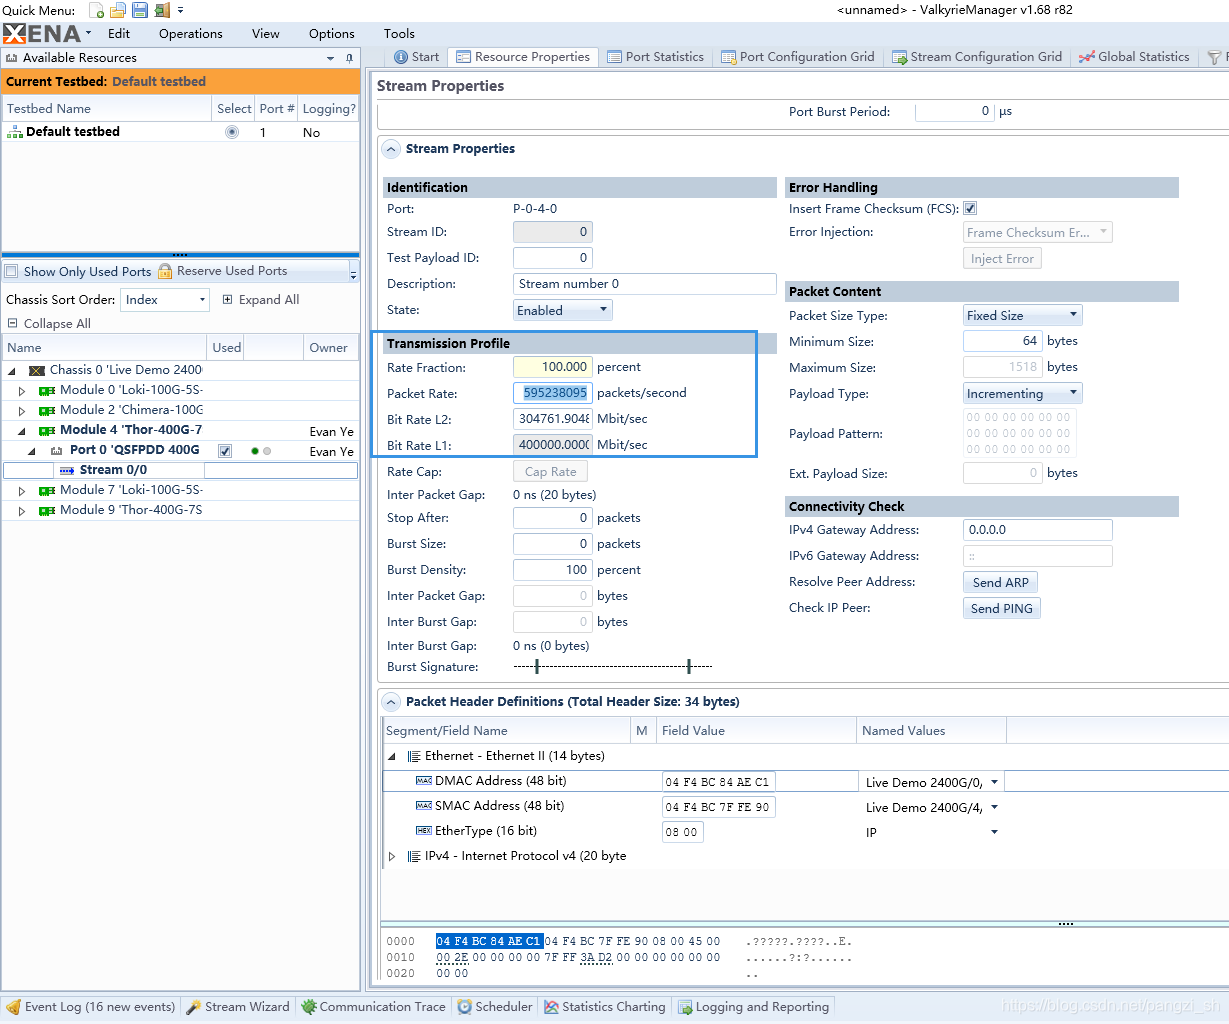Collapse the Packet Header Definitions section
This screenshot has width=1229, height=1024.
click(x=391, y=702)
